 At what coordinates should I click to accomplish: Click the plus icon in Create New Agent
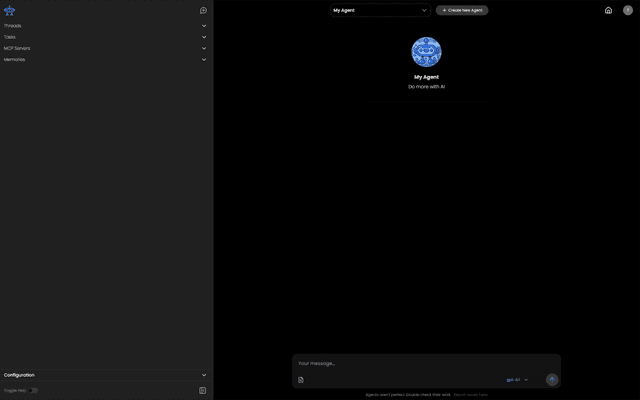pos(444,10)
